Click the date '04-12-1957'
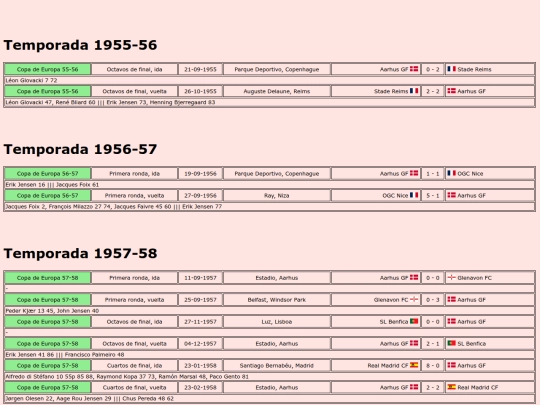 coord(200,344)
